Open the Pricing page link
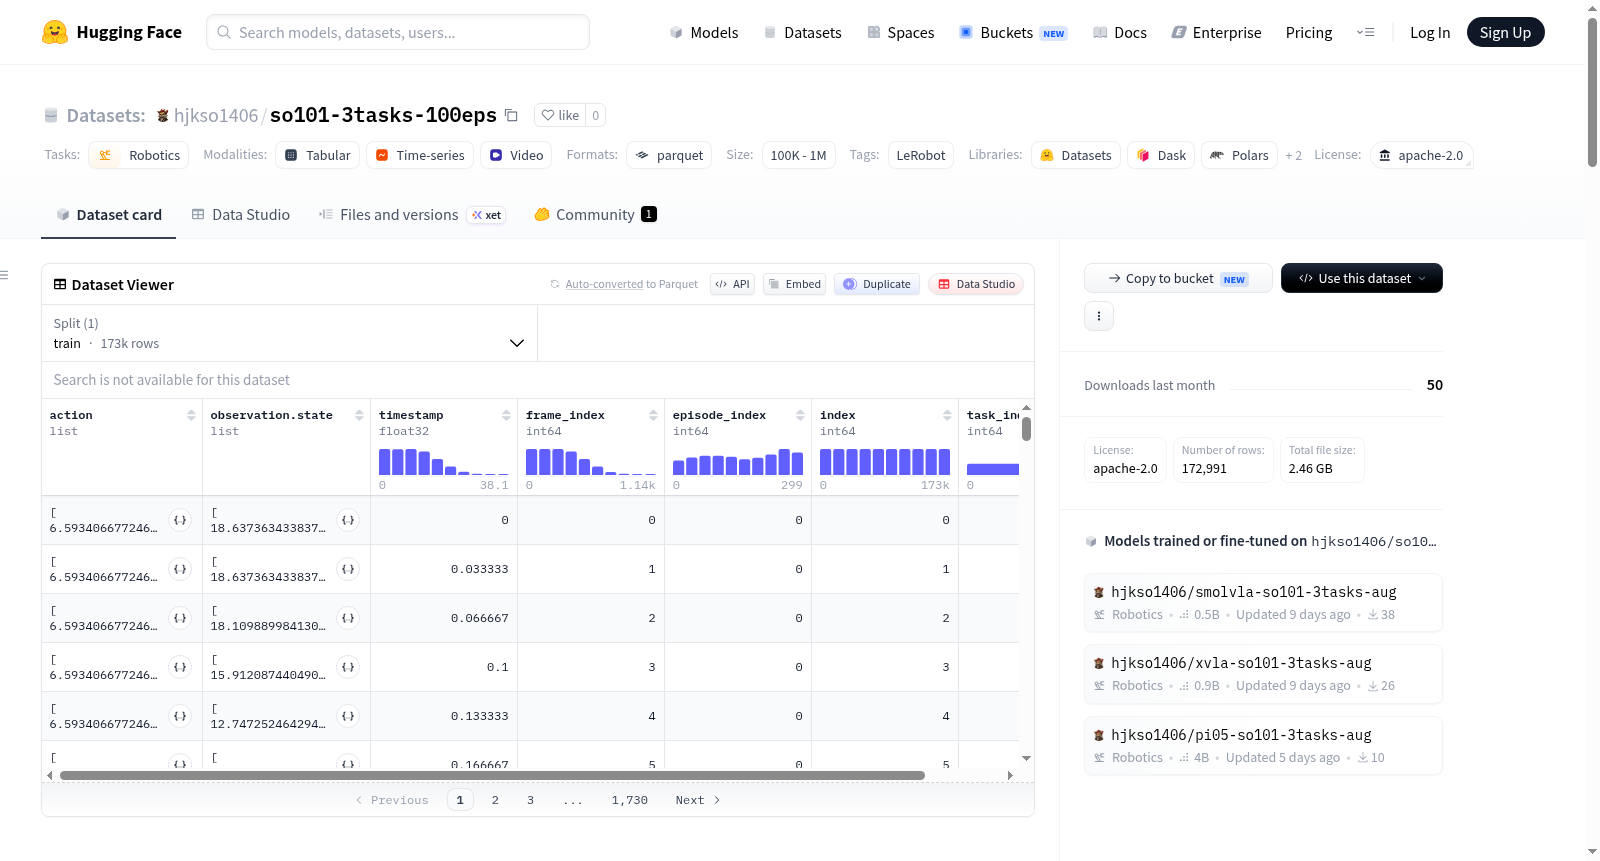 tap(1309, 32)
